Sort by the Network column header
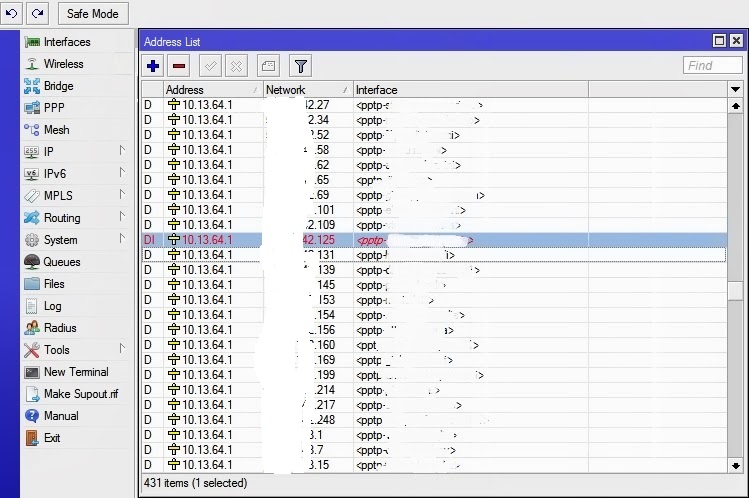 pos(308,90)
